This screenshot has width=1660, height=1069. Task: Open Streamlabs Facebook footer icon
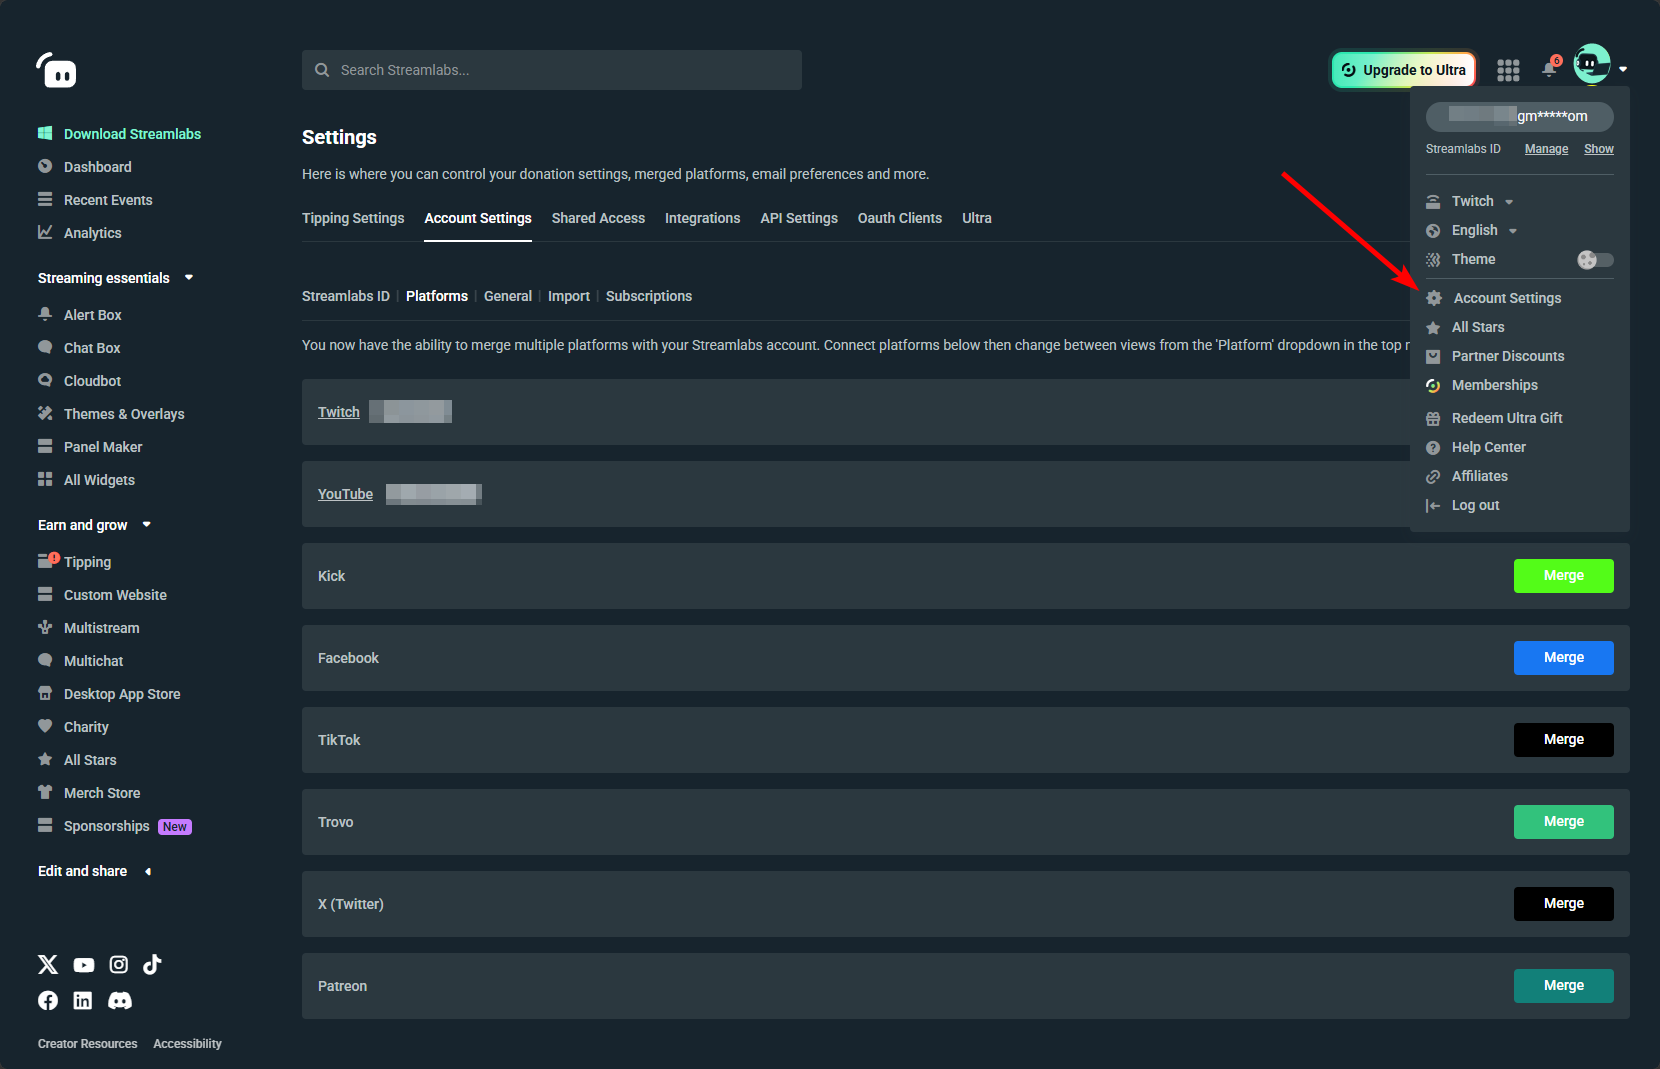[x=48, y=1000]
